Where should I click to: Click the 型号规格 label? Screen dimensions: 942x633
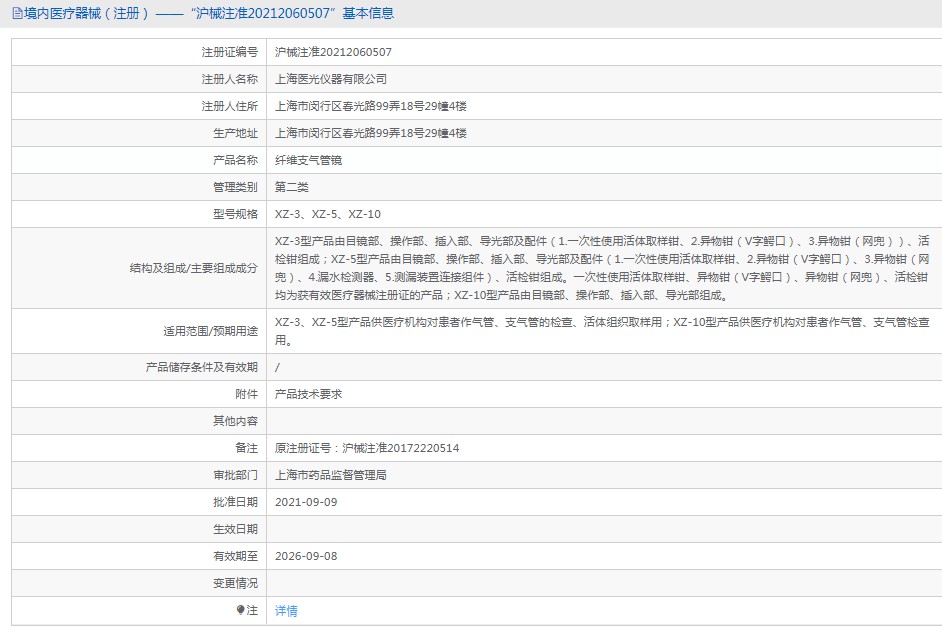(x=236, y=214)
